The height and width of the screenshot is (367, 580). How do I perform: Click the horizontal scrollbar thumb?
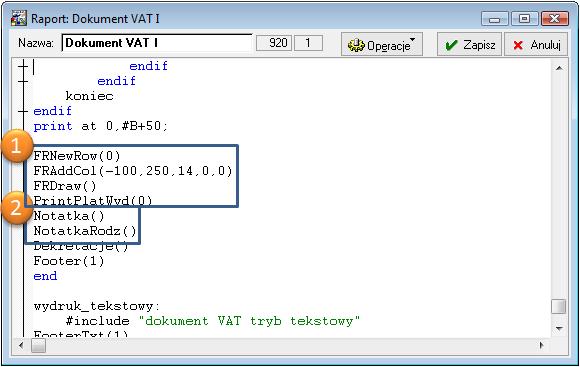tap(38, 346)
